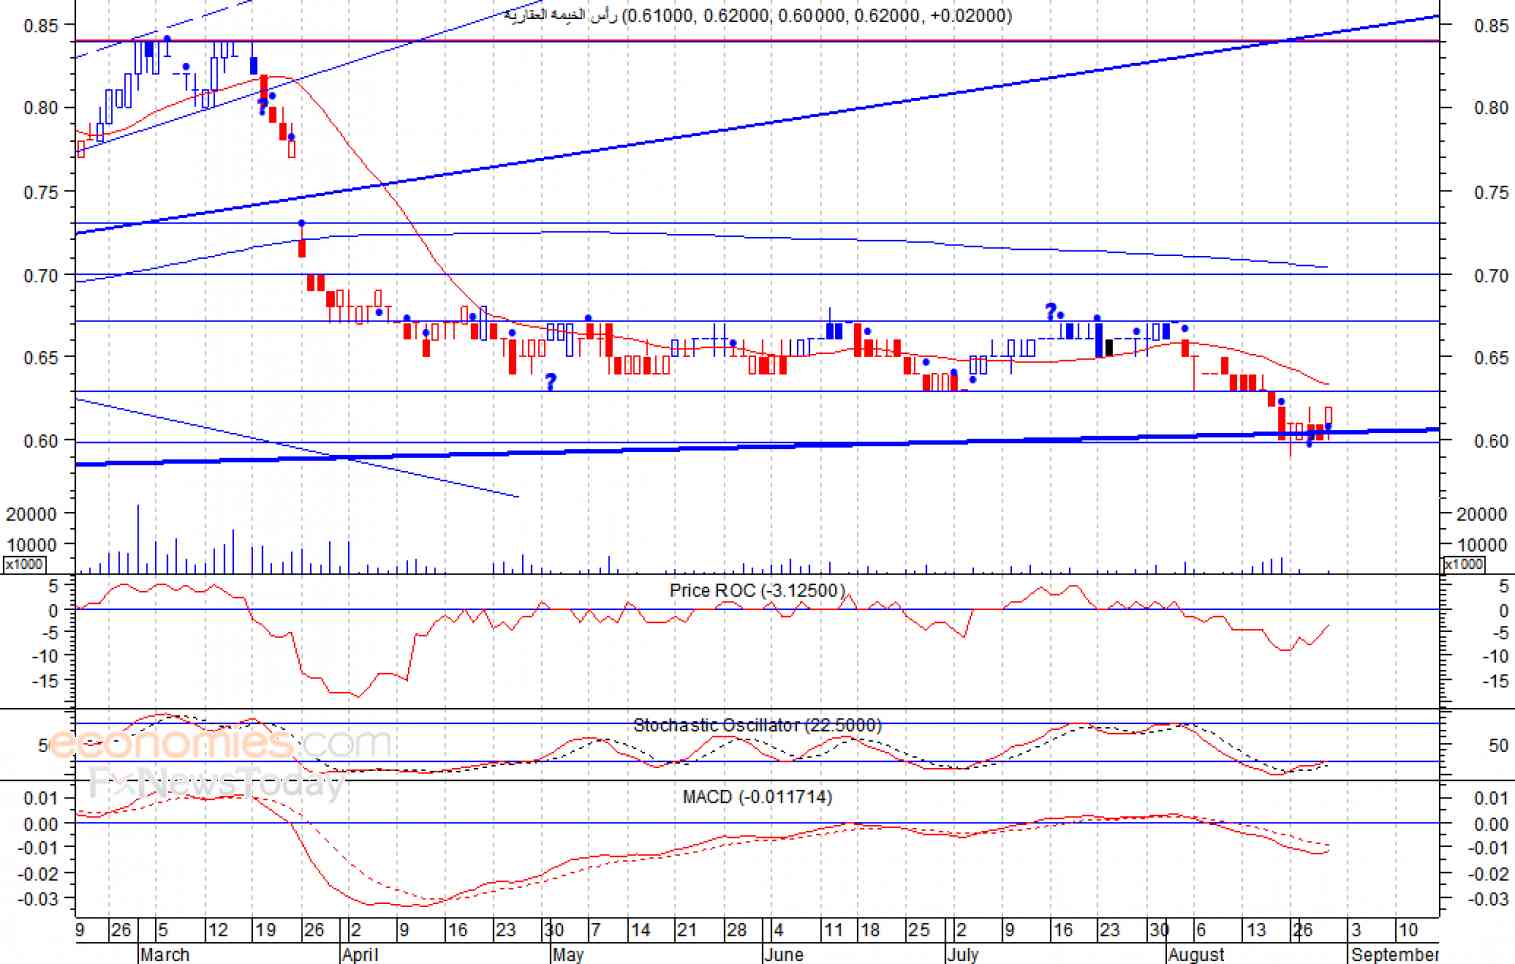Click the "Price ROC (-3.12500)" indicator label
The image size is (1515, 964).
(x=757, y=591)
